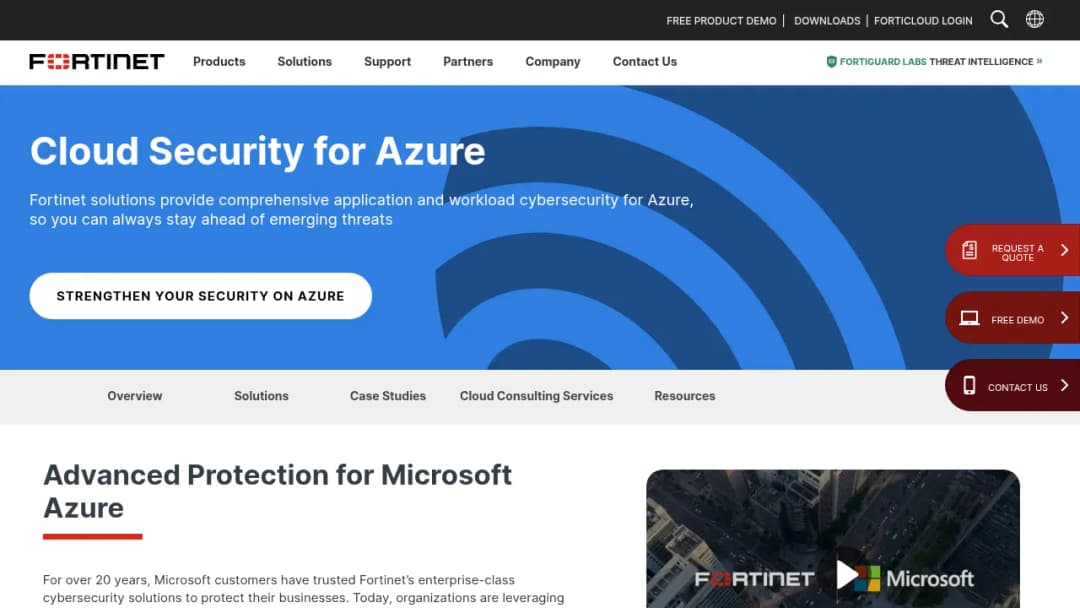Expand the Free Demo chevron arrow
The height and width of the screenshot is (608, 1080).
[x=1064, y=317]
